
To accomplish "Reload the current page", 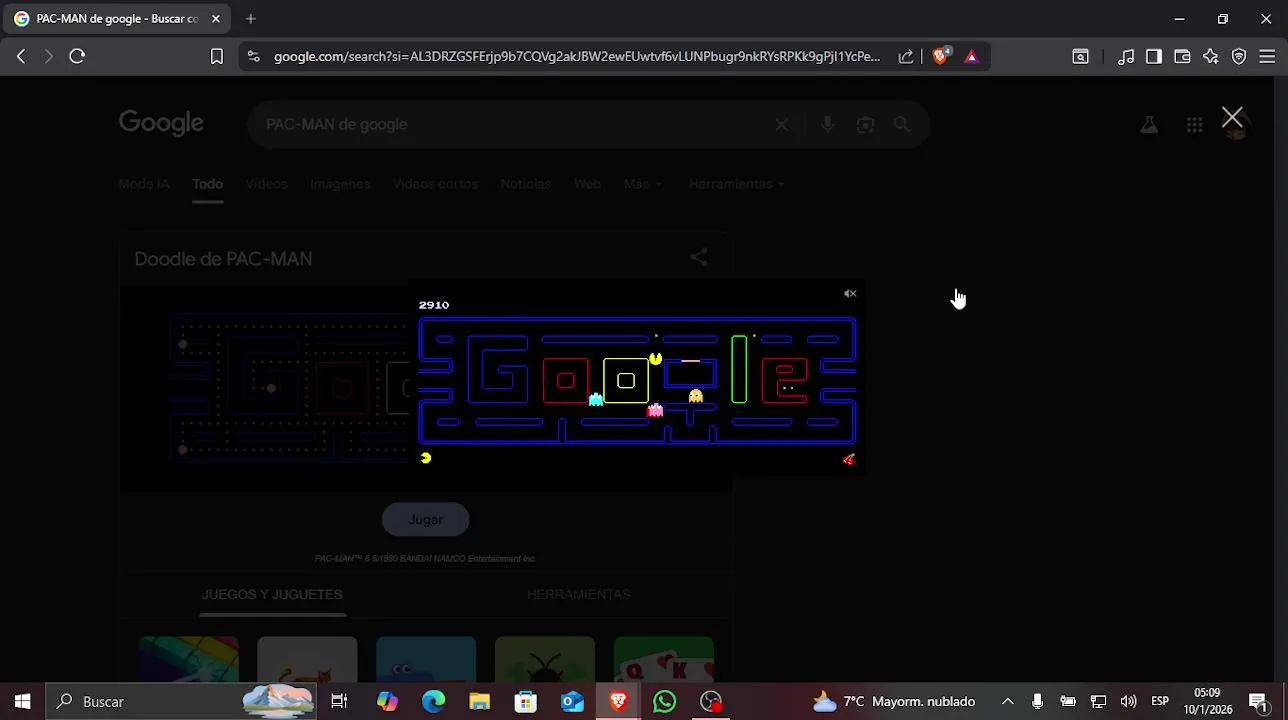I will pyautogui.click(x=77, y=57).
